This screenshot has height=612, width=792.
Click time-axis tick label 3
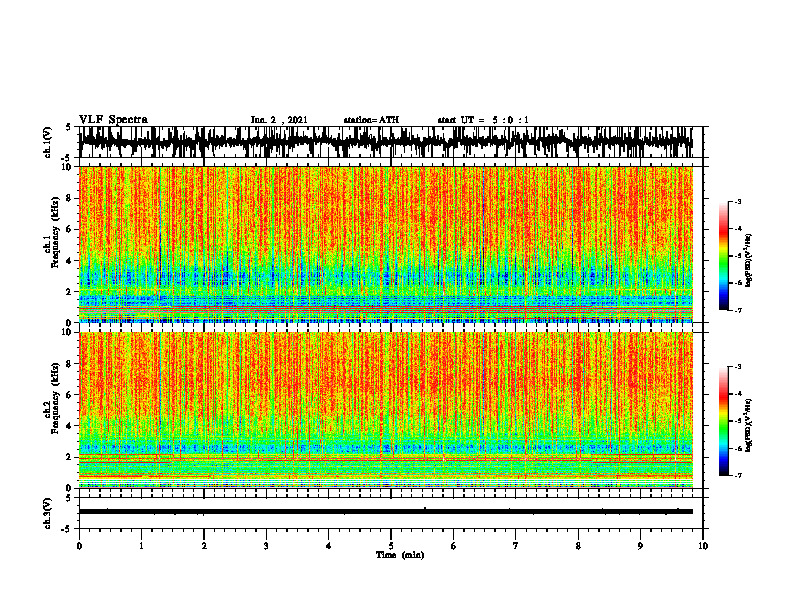coord(266,546)
